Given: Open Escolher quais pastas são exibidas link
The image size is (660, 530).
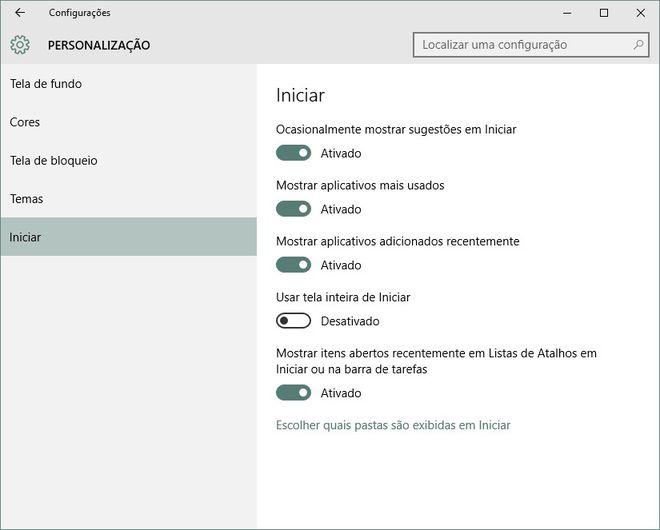Looking at the screenshot, I should [x=393, y=425].
